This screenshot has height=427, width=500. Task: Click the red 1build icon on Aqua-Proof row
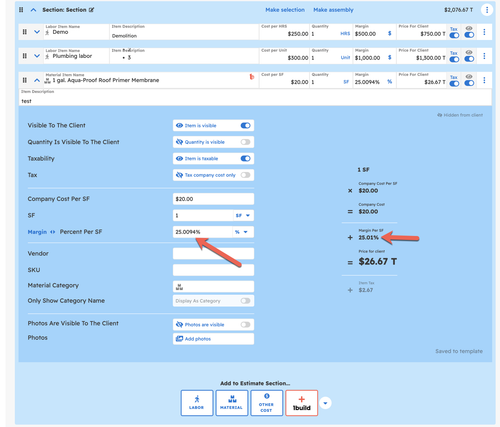[x=252, y=77]
